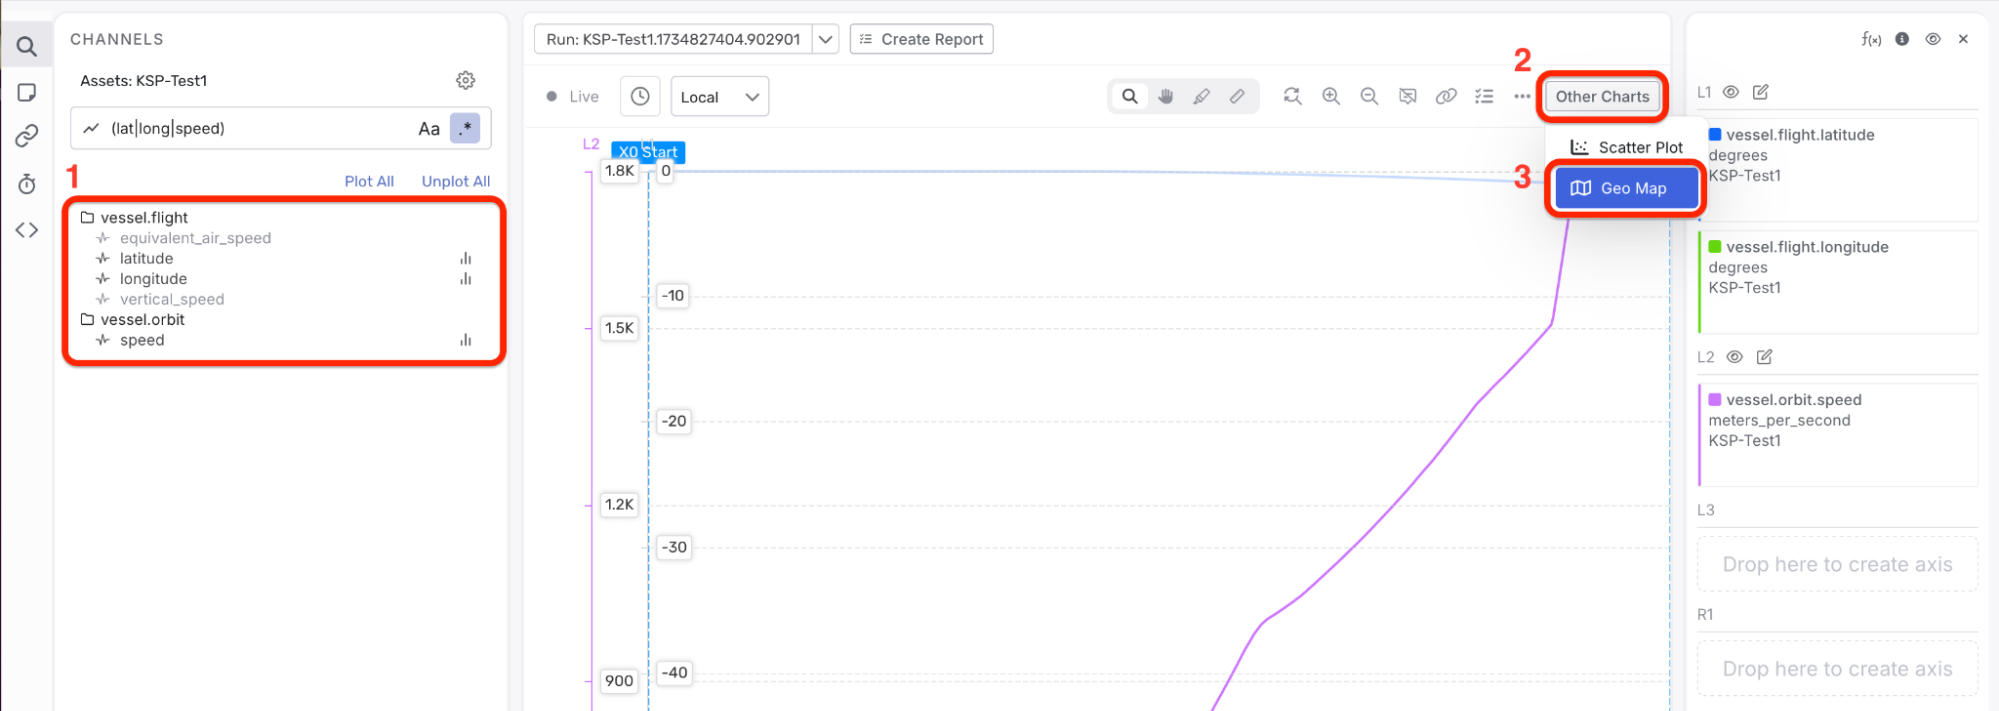Click the crossed-out comment icon to hide annotations
Image resolution: width=1999 pixels, height=711 pixels.
pyautogui.click(x=1408, y=96)
